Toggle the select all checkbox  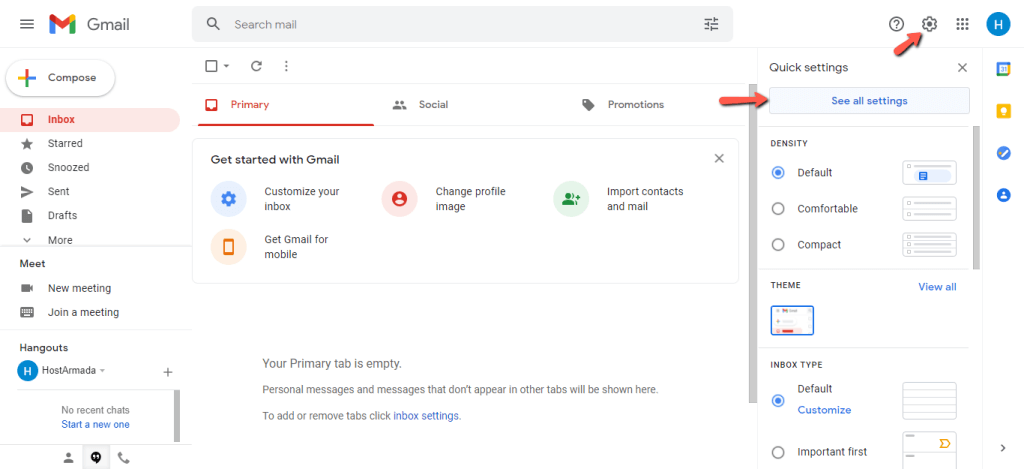pyautogui.click(x=211, y=66)
